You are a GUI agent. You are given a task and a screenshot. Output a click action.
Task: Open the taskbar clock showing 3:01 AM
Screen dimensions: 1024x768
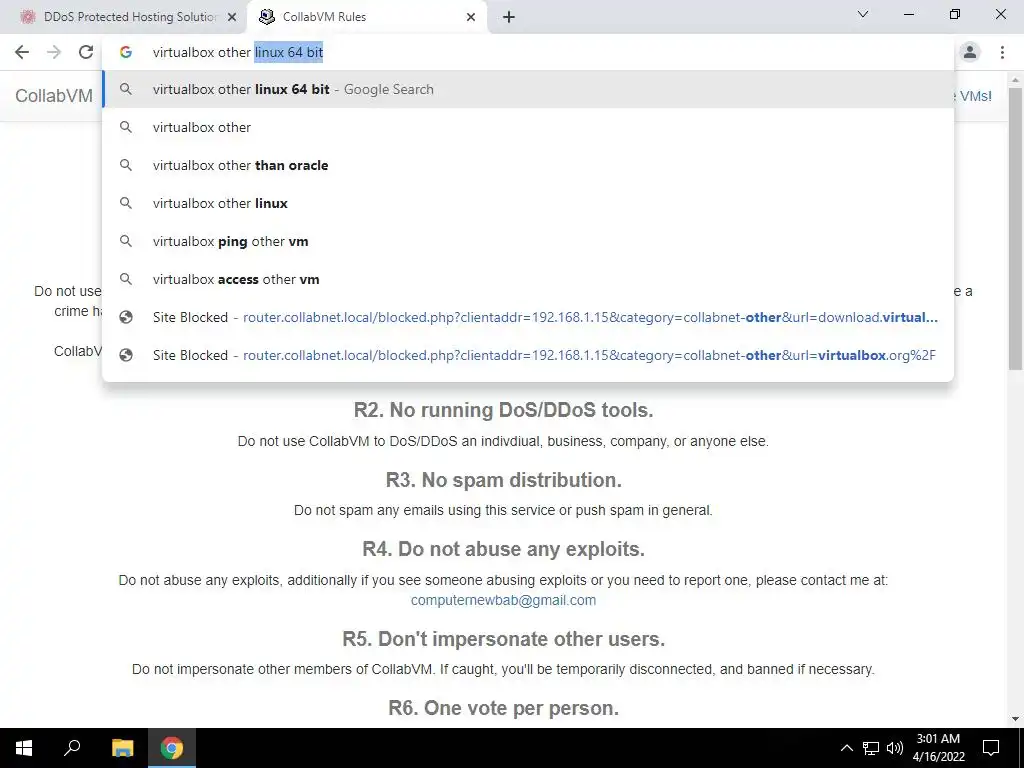point(938,748)
